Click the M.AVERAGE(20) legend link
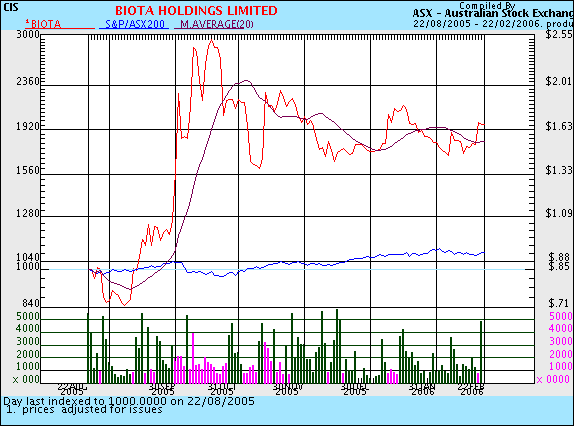 [217, 24]
